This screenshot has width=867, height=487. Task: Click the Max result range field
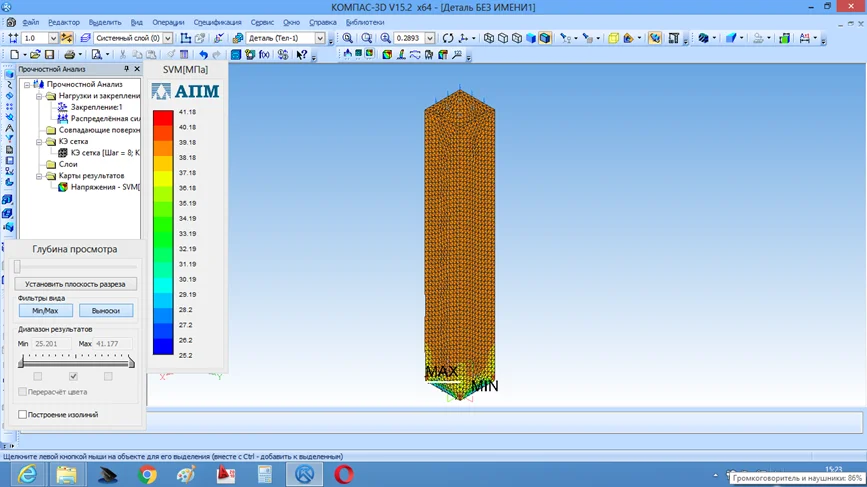pyautogui.click(x=113, y=344)
